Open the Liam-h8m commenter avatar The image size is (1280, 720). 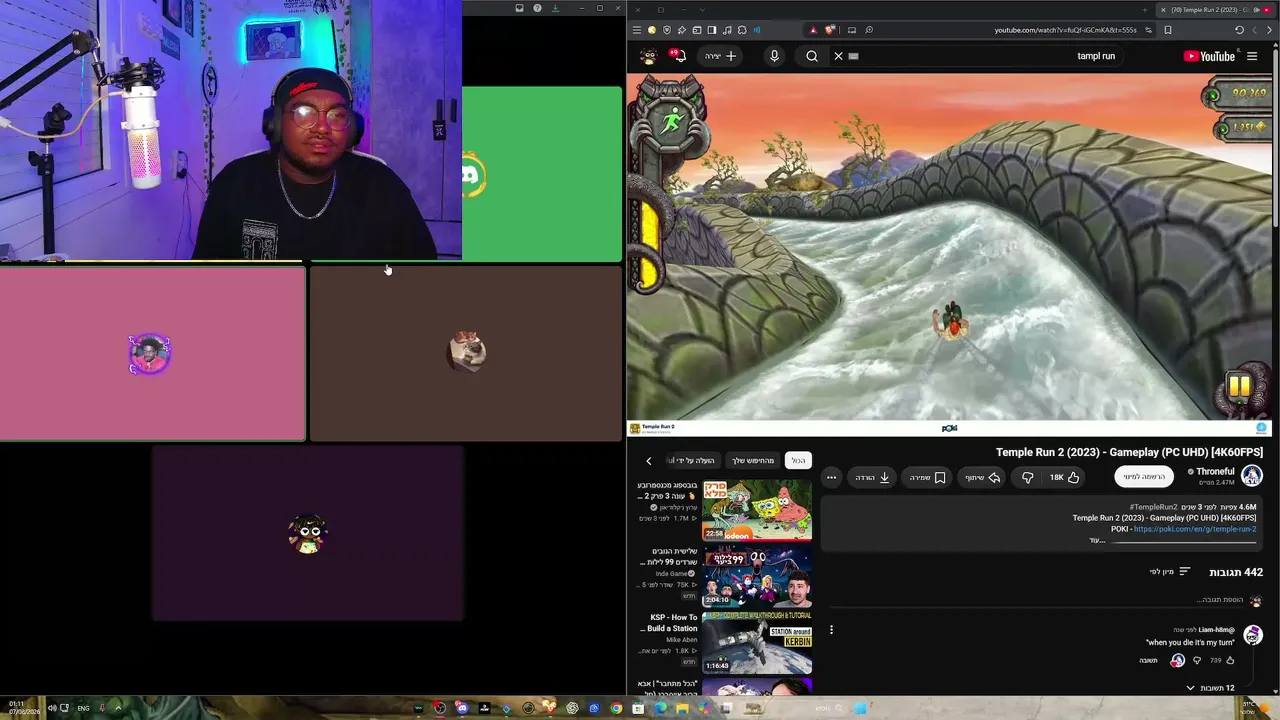(x=1252, y=636)
